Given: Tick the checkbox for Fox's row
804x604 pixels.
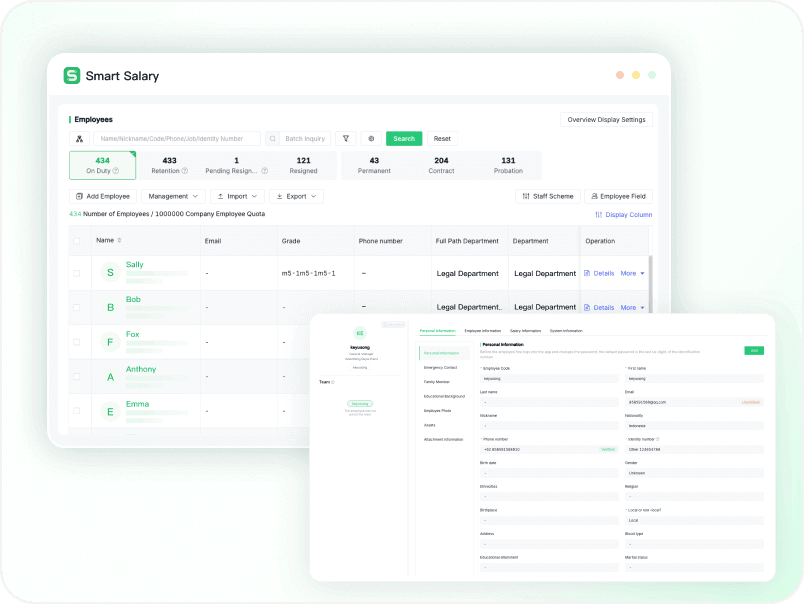Looking at the screenshot, I should 77,342.
